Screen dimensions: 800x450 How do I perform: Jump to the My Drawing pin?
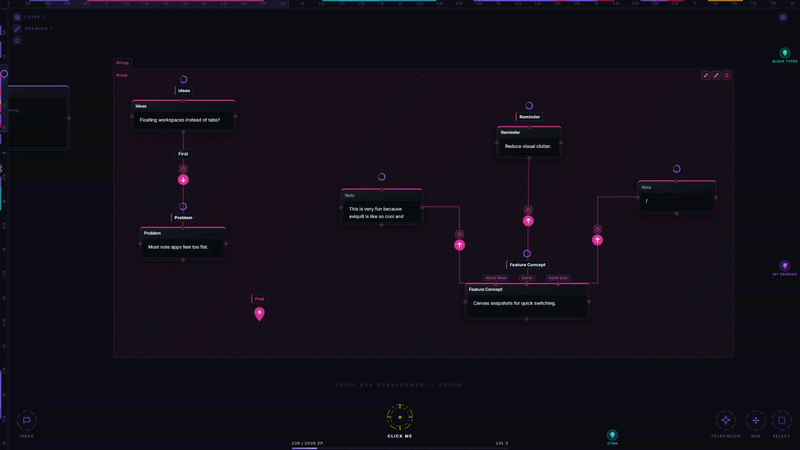pos(785,266)
